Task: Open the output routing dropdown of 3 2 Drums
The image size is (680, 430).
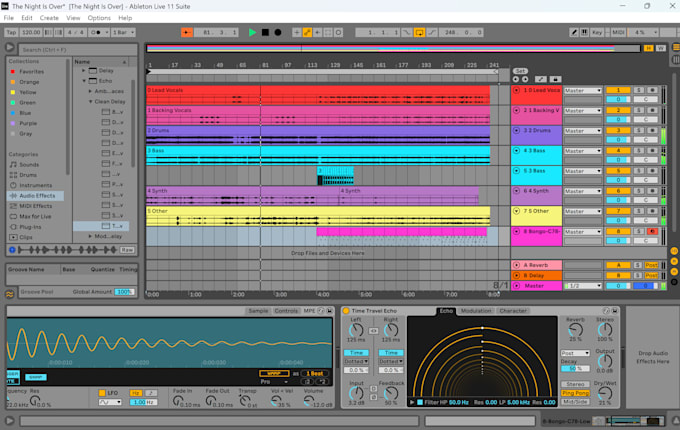Action: 583,131
